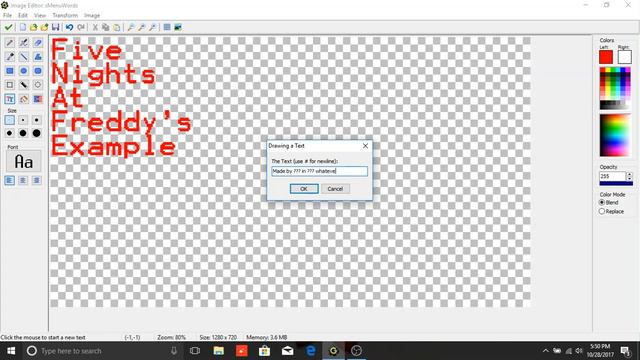Image resolution: width=640 pixels, height=360 pixels.
Task: Select the Polygon drawing tool
Action: pyautogui.click(x=38, y=57)
